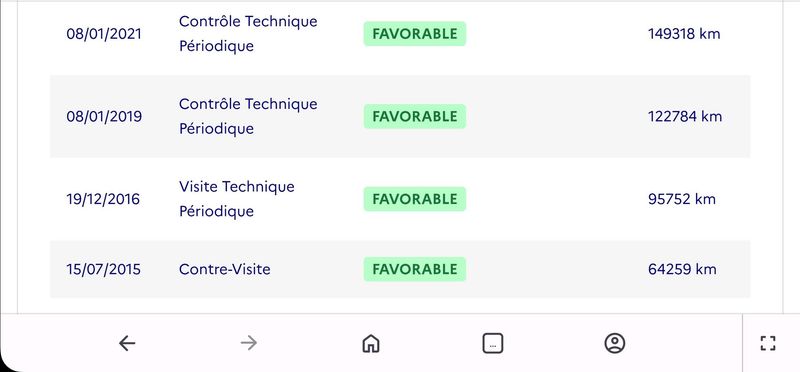Toggle fullscreen with the corner brackets icon
Screen dimensions: 800x372
(768, 343)
